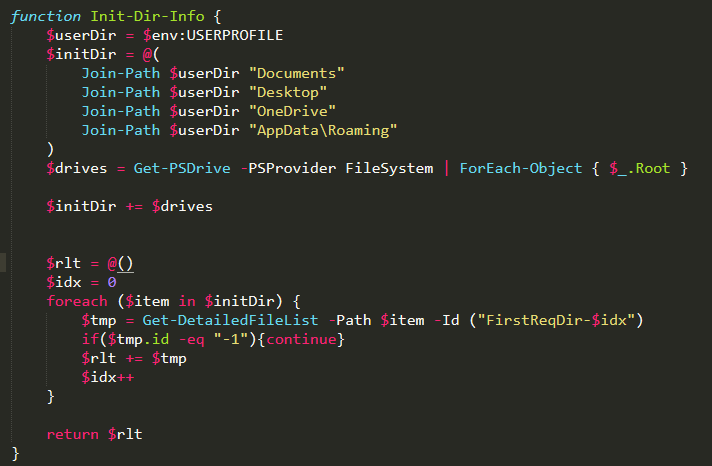Image resolution: width=712 pixels, height=466 pixels.
Task: Click Join-Path on the AppData\Roaming line
Action: click(x=121, y=130)
